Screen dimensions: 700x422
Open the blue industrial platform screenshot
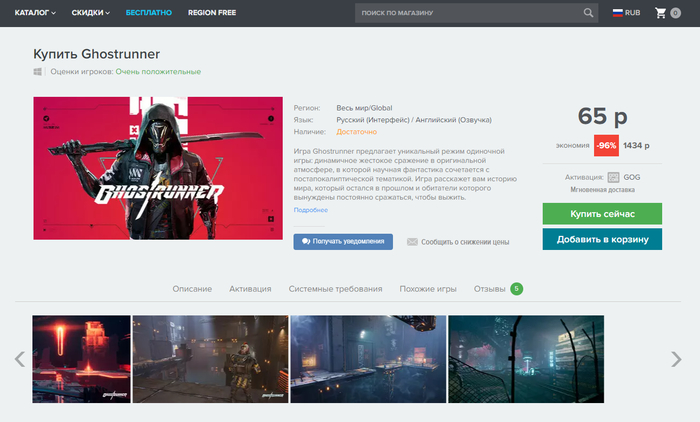tap(368, 359)
